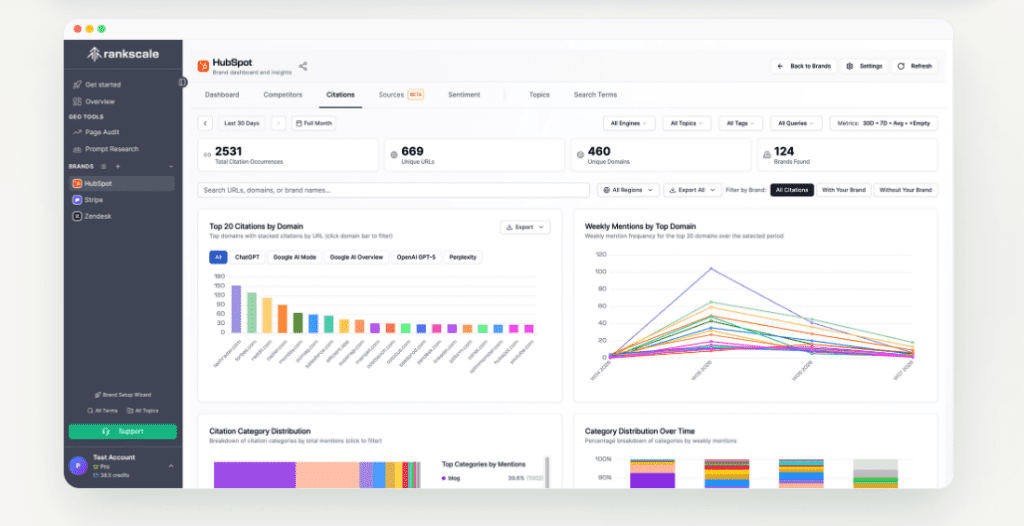
Task: Click the Back to Brands button
Action: pyautogui.click(x=803, y=66)
